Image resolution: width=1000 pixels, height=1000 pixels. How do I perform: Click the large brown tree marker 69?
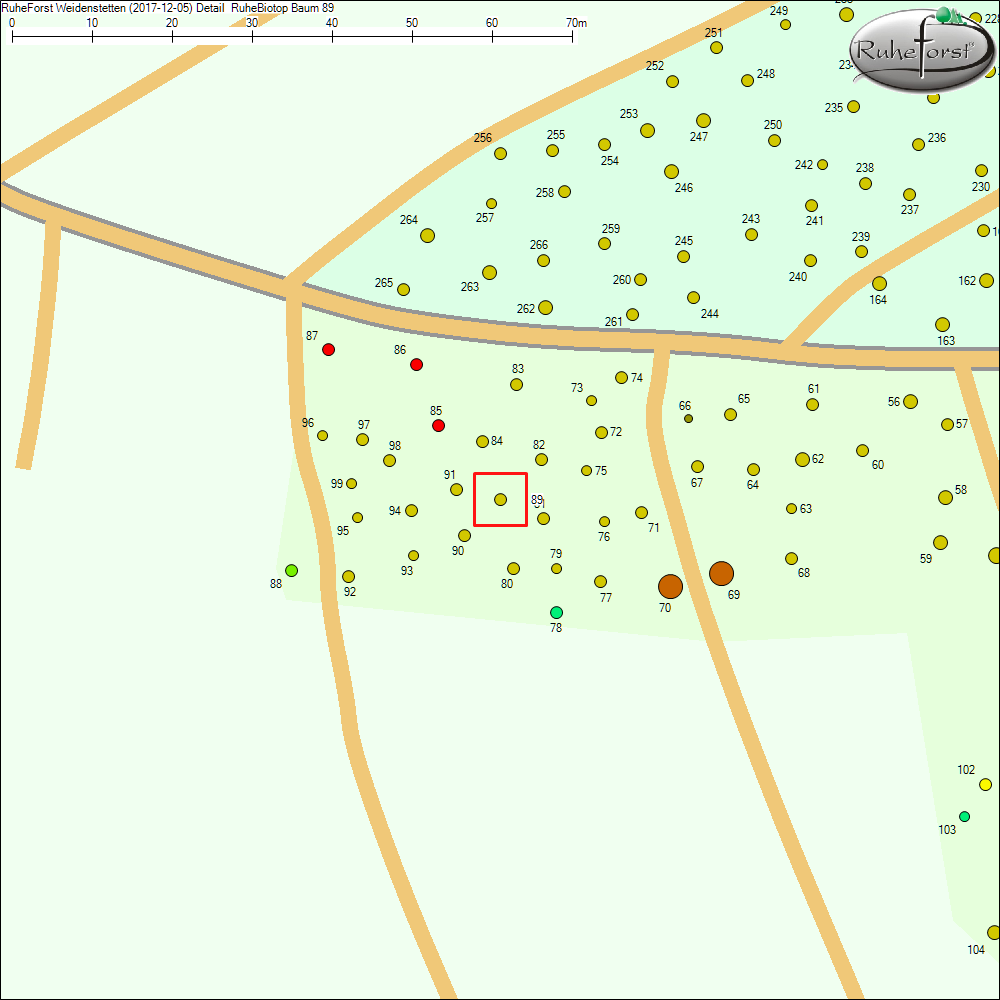coord(721,573)
